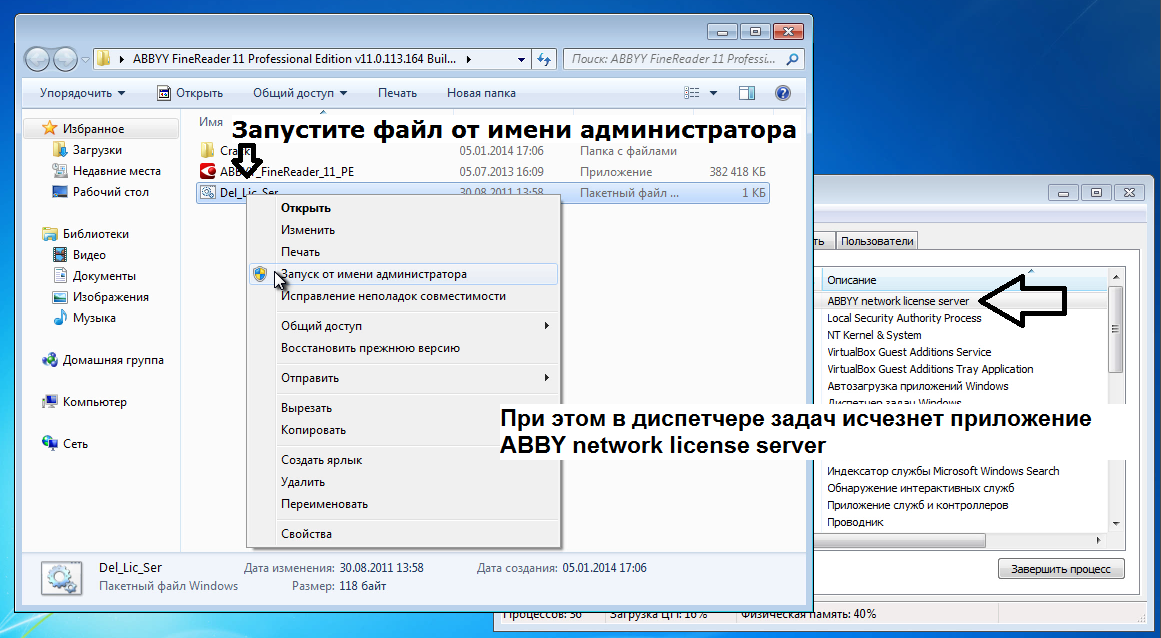Choose Запуск от имени администратора
1161x638 pixels.
403,274
